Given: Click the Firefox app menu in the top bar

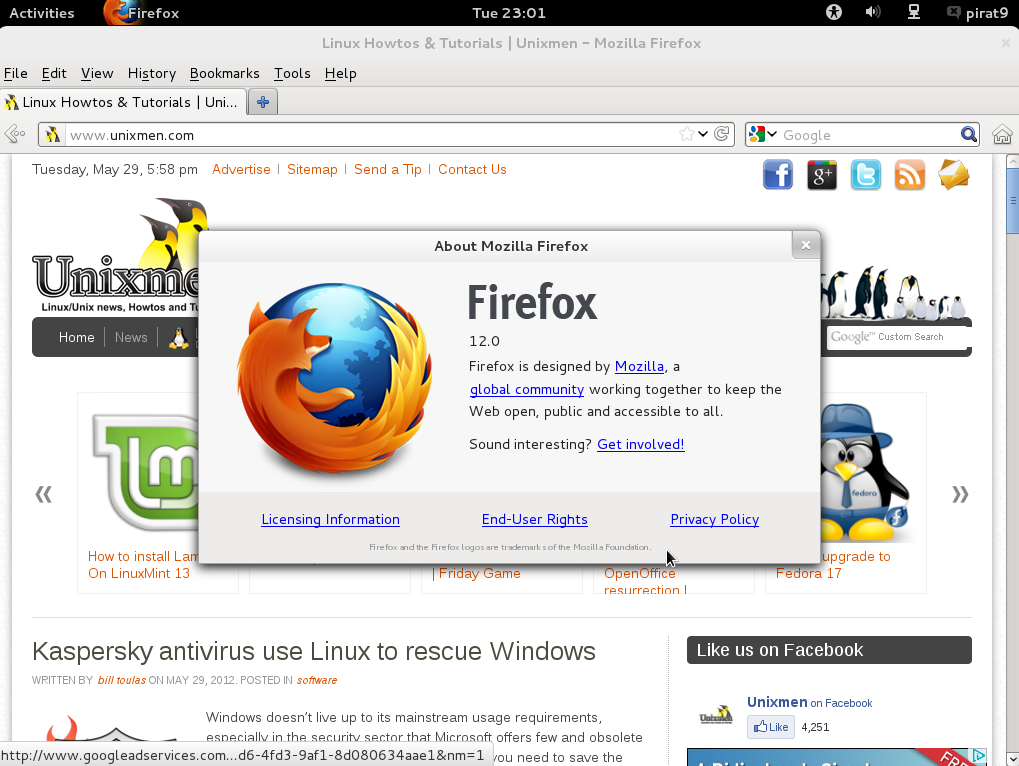Looking at the screenshot, I should [x=141, y=12].
